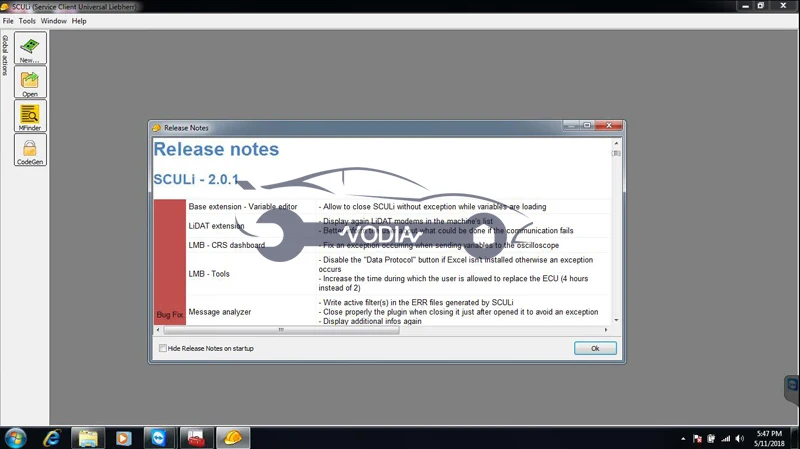Click the 'Release notes' heading

click(216, 149)
